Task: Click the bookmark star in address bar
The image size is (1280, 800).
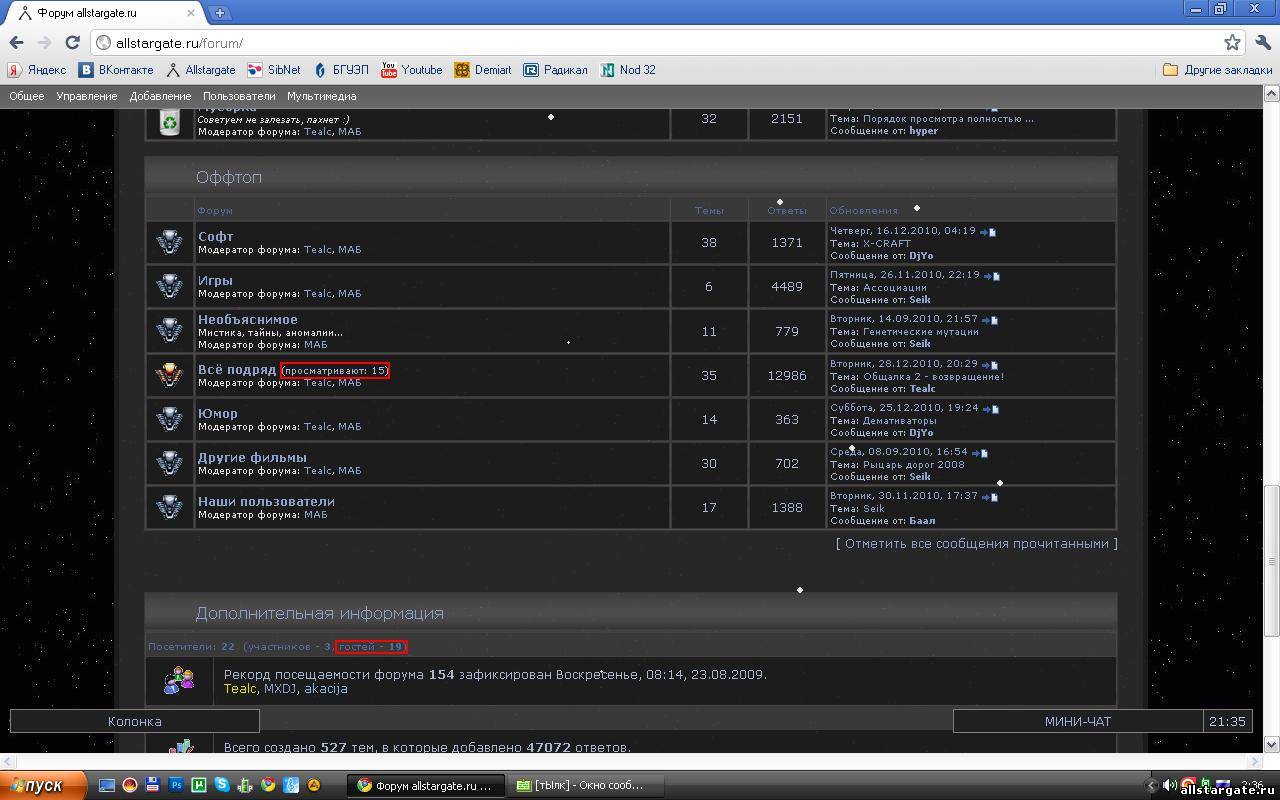Action: (1232, 42)
